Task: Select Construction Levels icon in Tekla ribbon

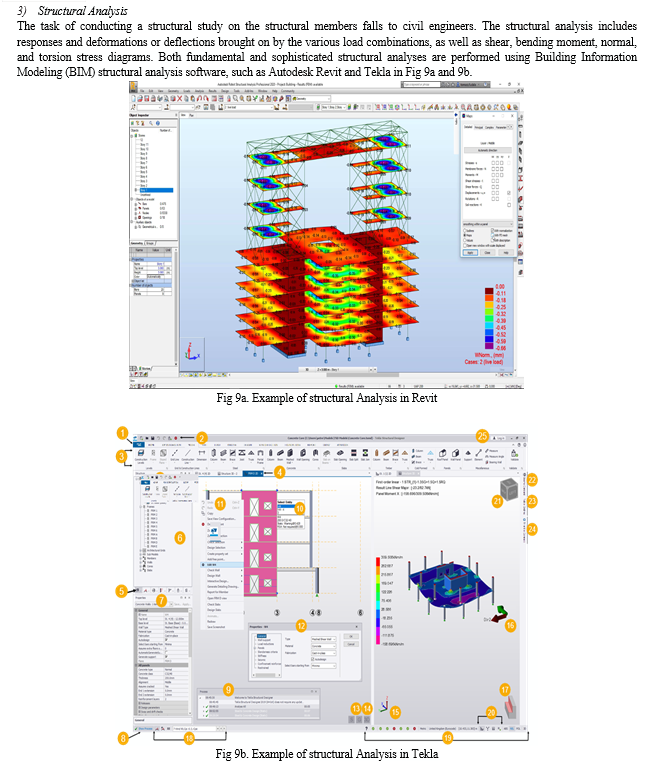Action: click(141, 456)
